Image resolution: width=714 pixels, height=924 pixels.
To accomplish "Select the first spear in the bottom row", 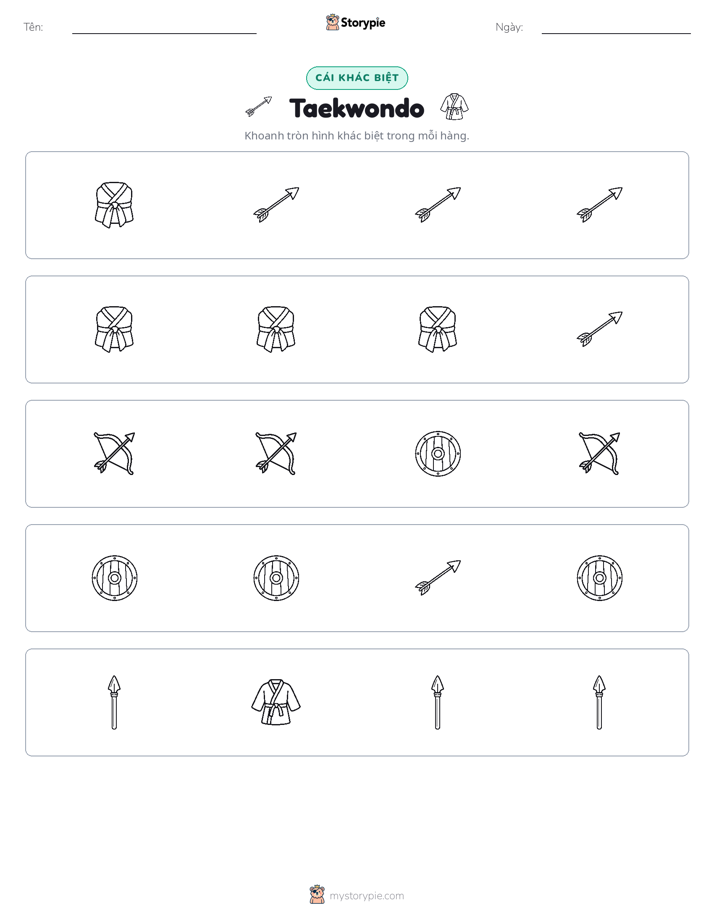I will [114, 702].
